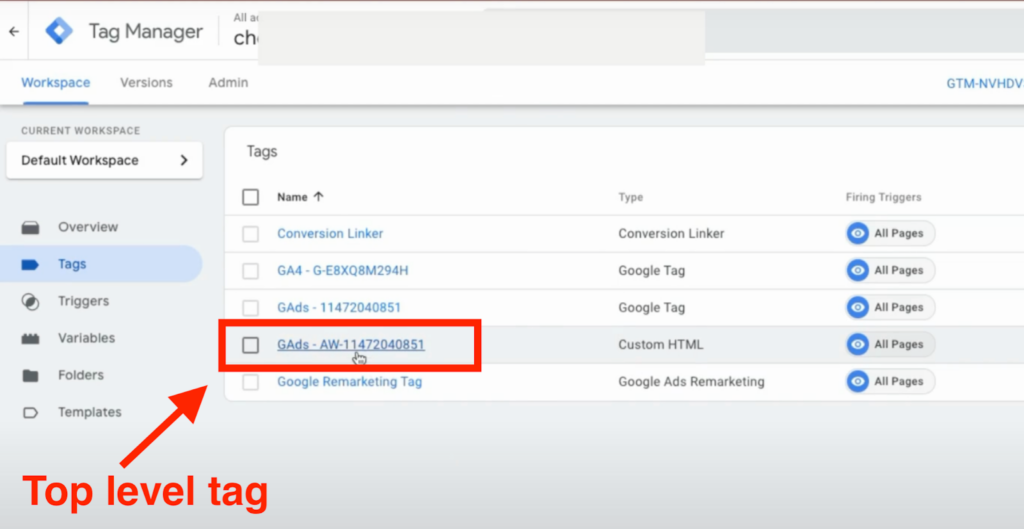Click the back arrow in the header
Image resolution: width=1024 pixels, height=529 pixels.
pos(14,31)
